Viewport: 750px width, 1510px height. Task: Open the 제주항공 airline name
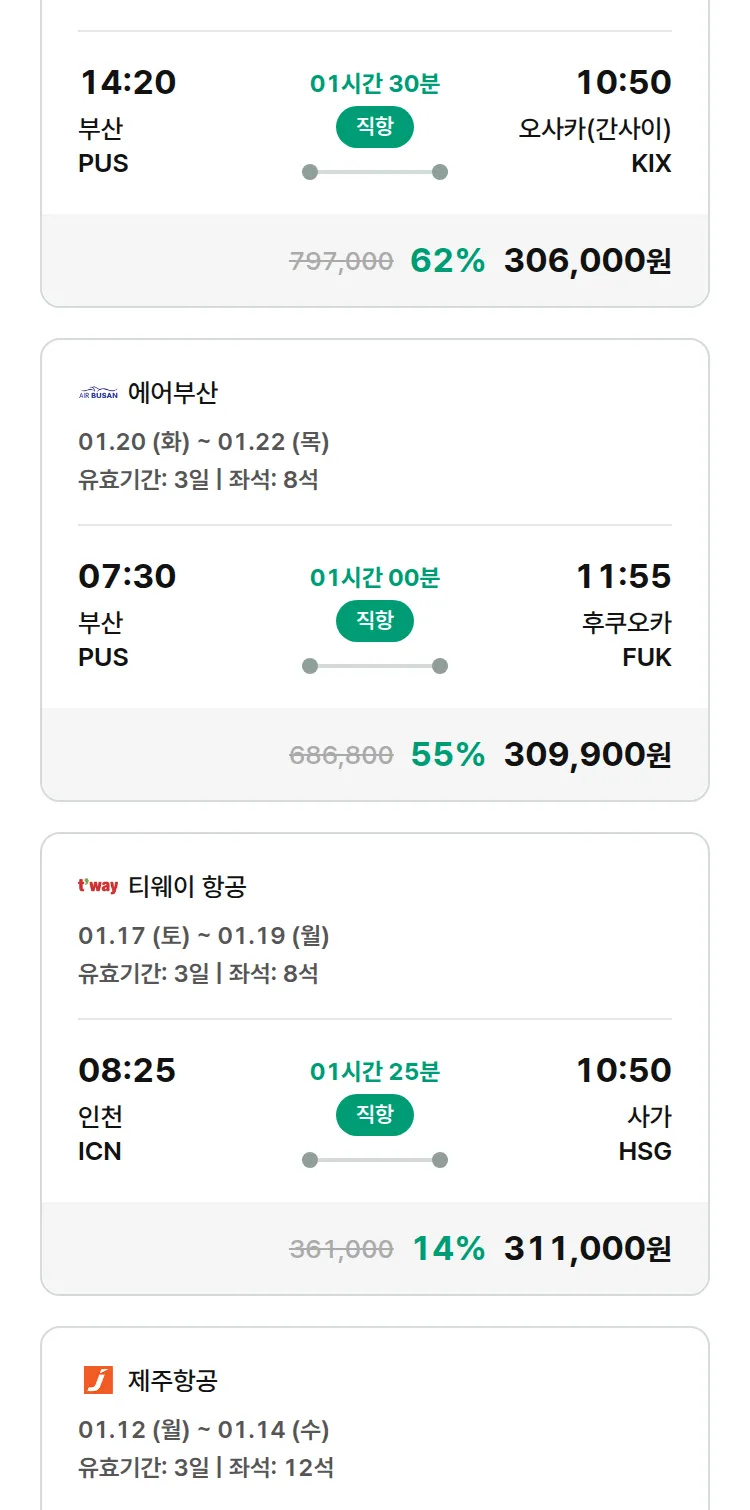click(x=172, y=1380)
